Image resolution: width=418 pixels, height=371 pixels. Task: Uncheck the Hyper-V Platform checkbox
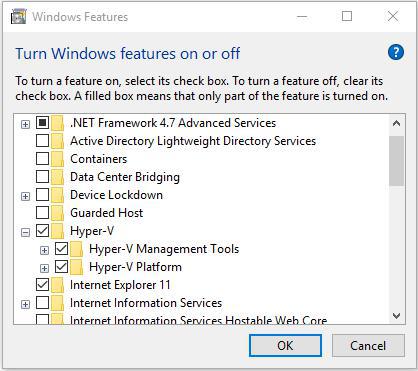pos(62,267)
